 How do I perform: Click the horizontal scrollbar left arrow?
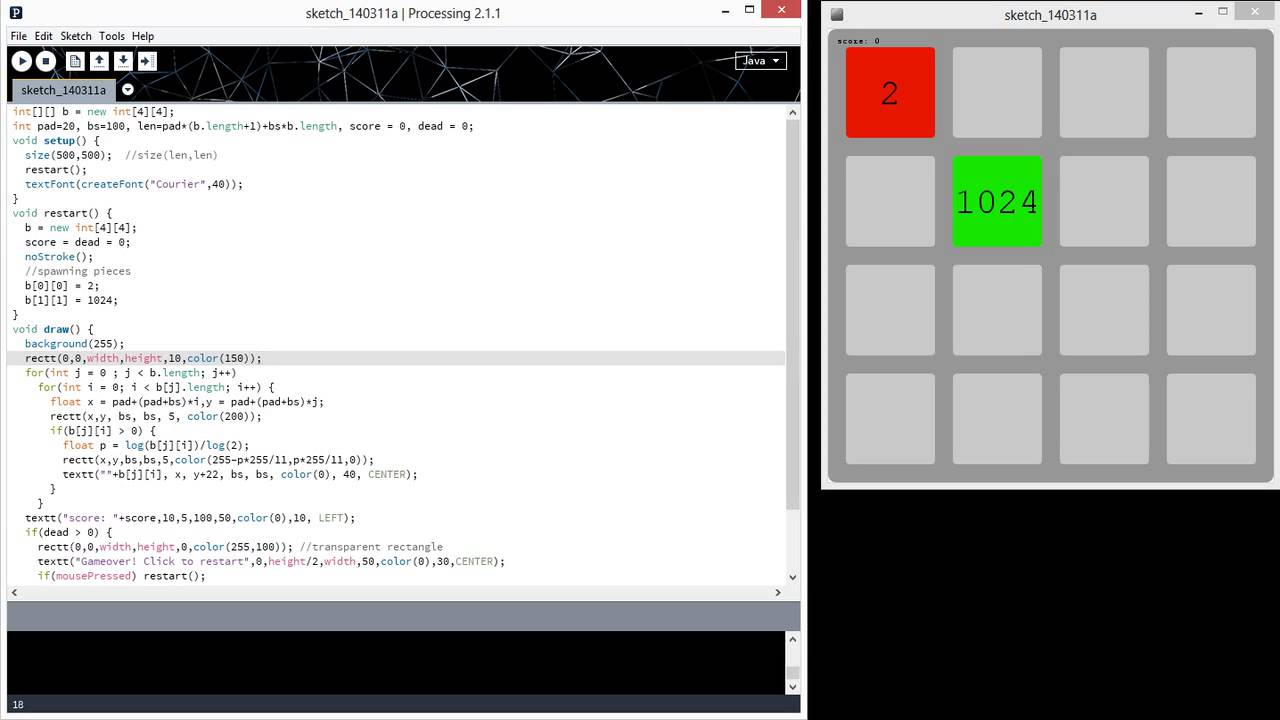[x=14, y=592]
